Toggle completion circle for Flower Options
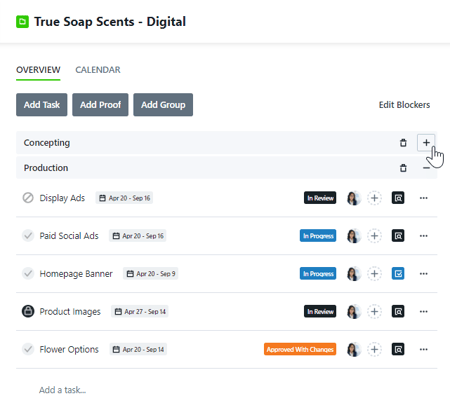This screenshot has width=450, height=410. point(28,349)
